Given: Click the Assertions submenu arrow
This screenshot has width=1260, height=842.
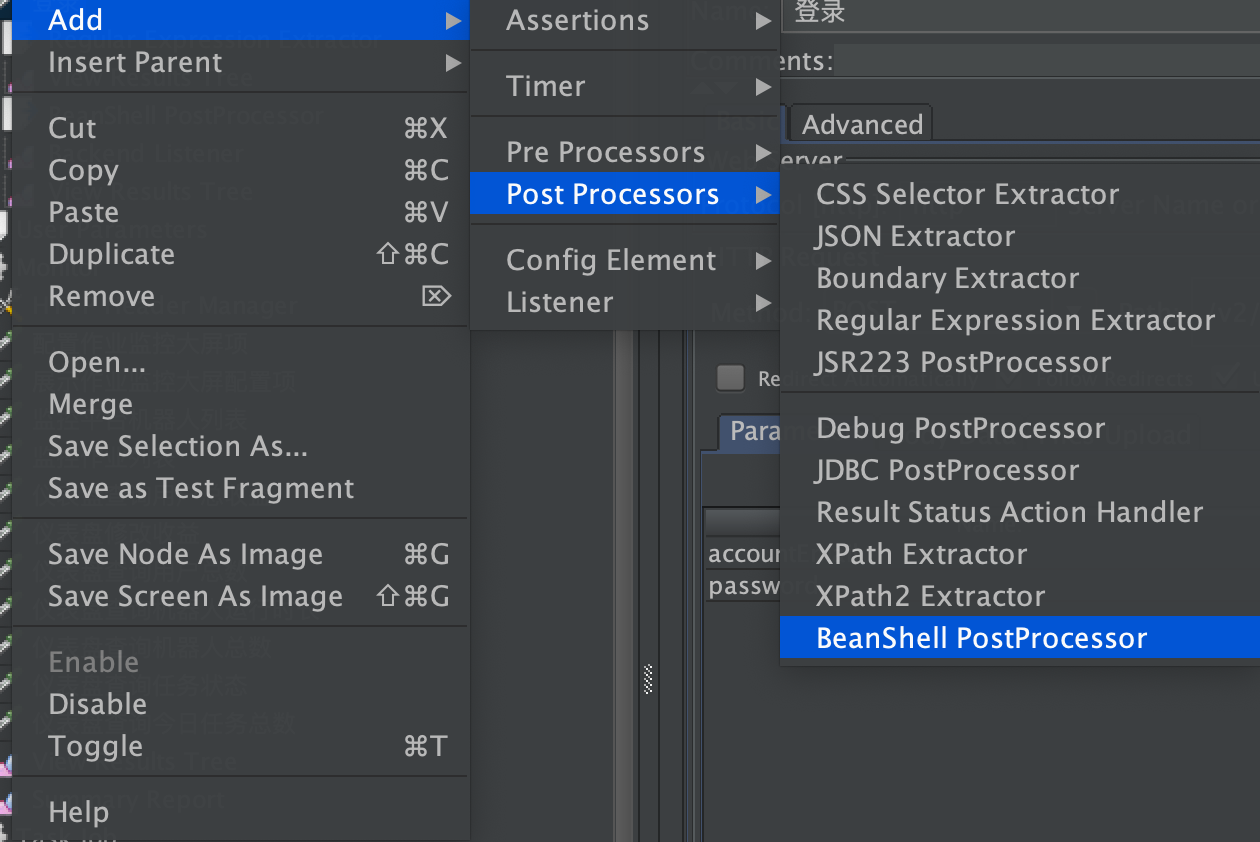Looking at the screenshot, I should (x=764, y=20).
